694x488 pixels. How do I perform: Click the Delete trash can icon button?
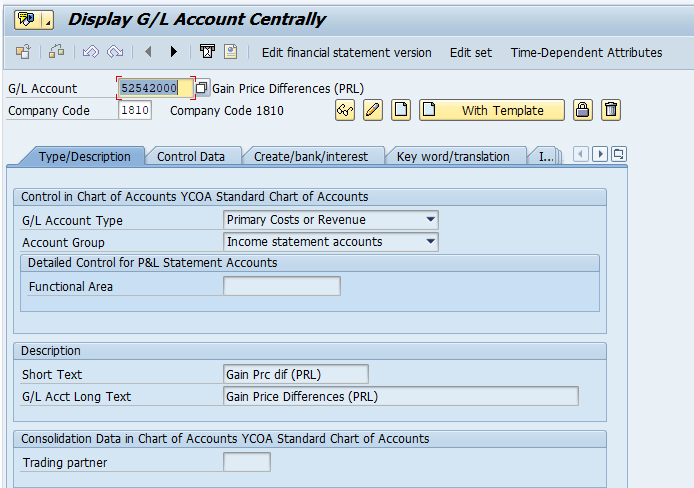click(610, 110)
